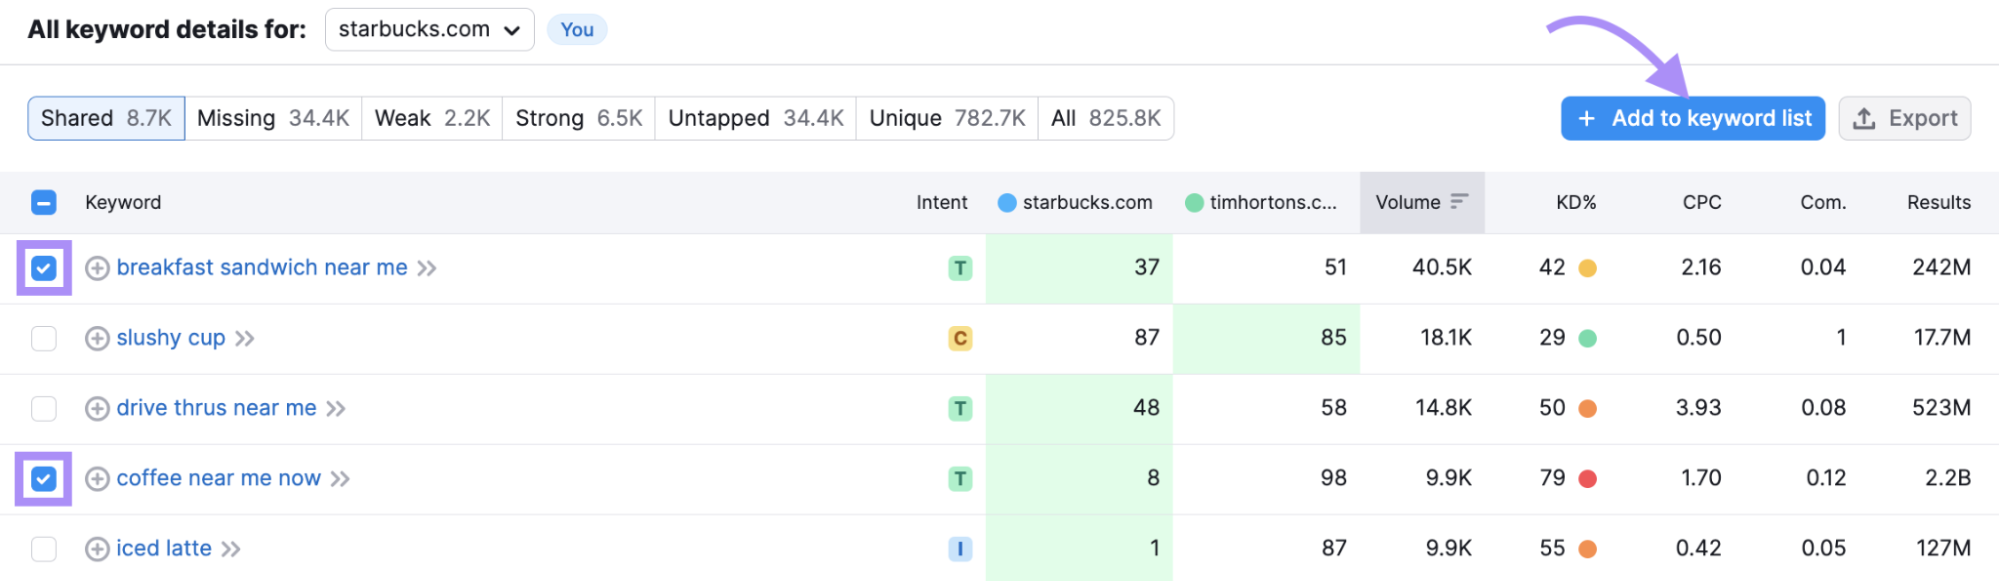This screenshot has width=1999, height=581.
Task: Click informational intent badge for iced latte
Action: click(960, 549)
